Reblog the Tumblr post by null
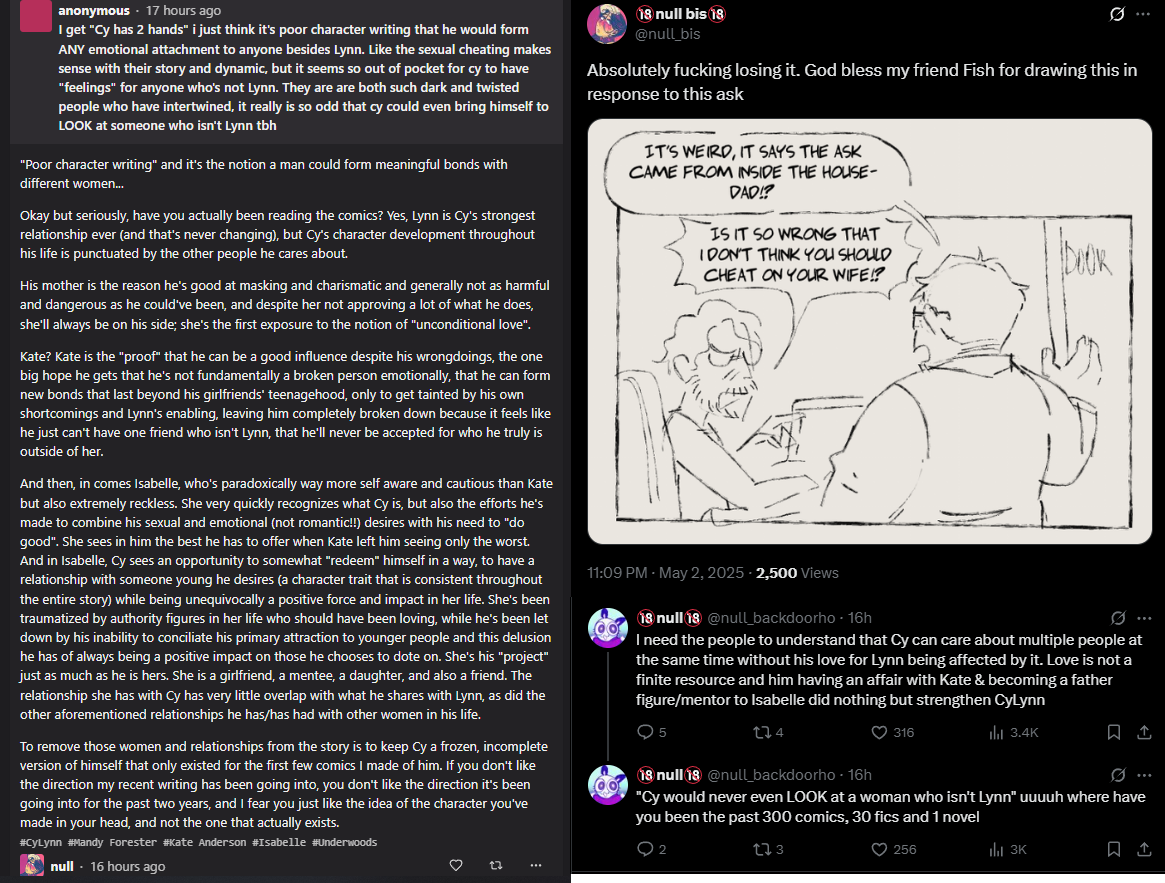Screen dimensions: 1165x883 496,865
